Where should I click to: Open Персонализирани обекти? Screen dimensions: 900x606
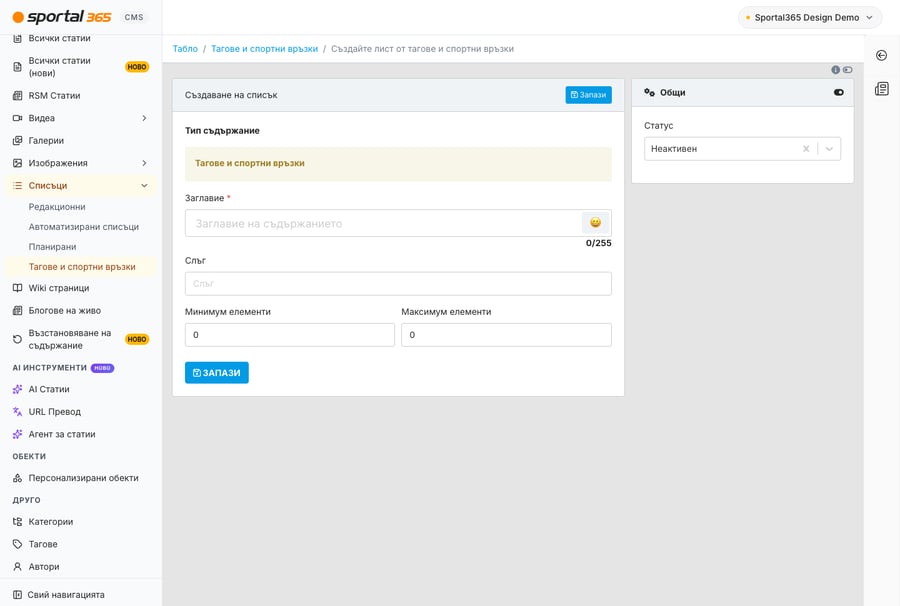(x=81, y=478)
